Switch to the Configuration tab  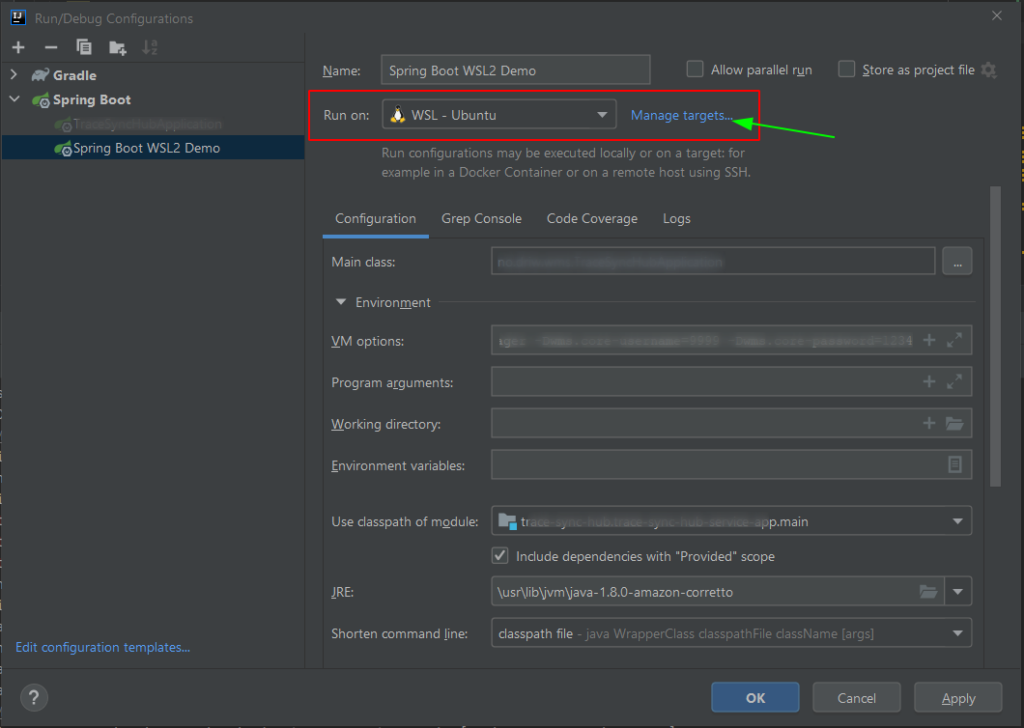tap(376, 219)
